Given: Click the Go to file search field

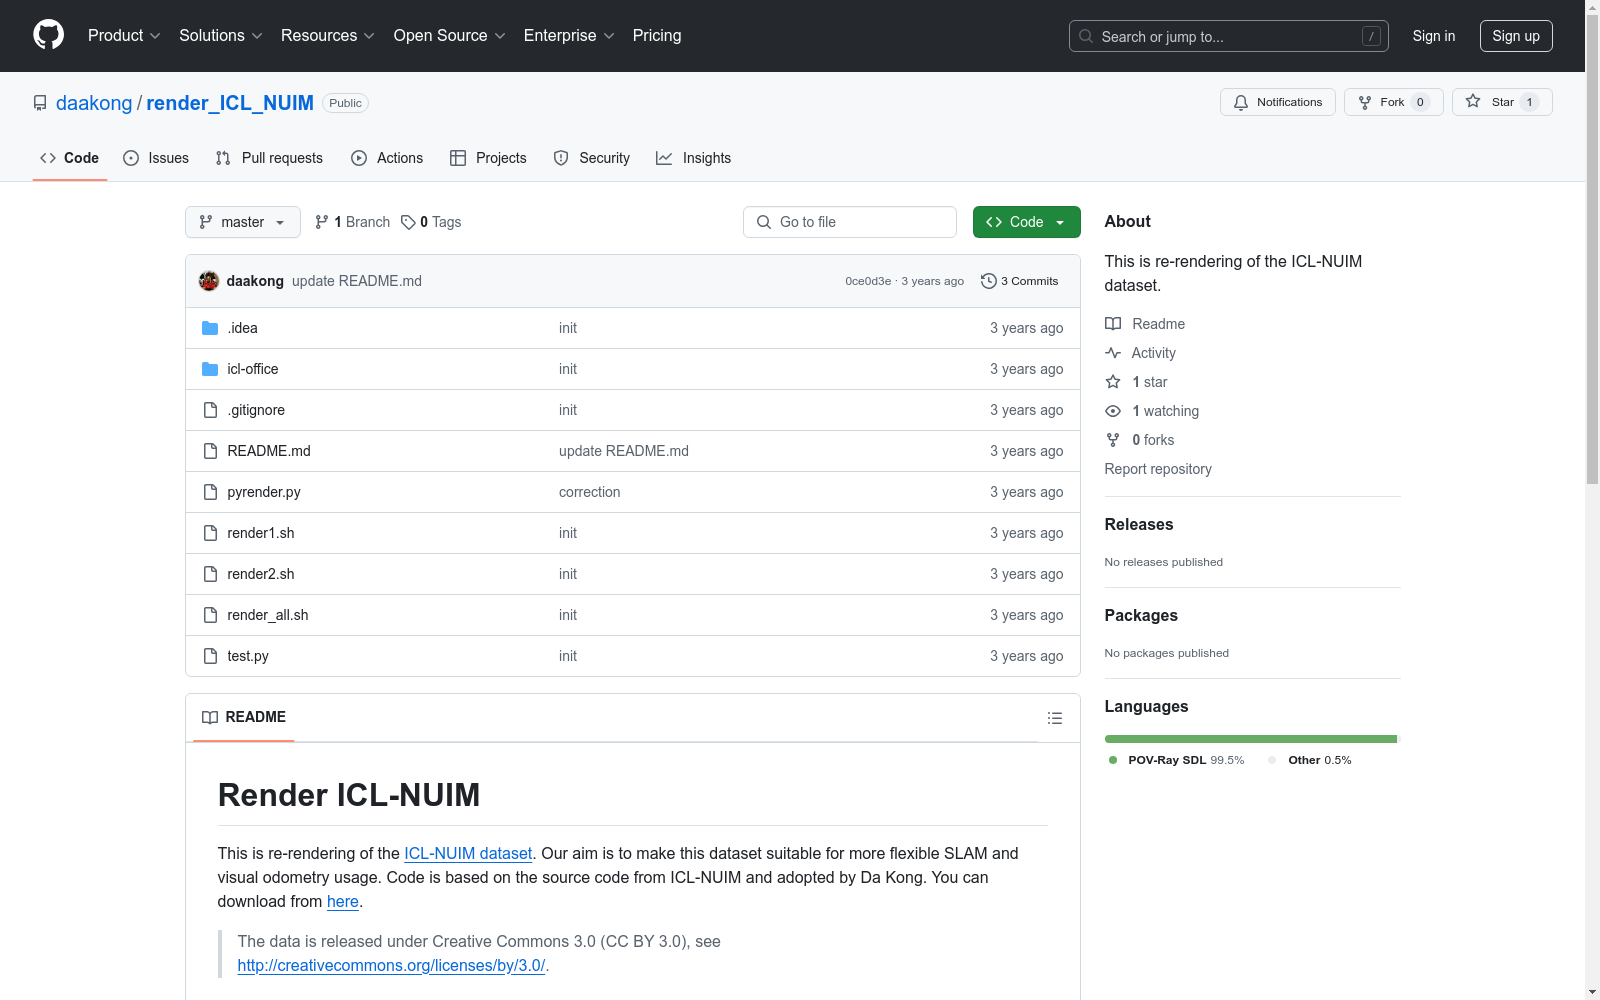Looking at the screenshot, I should pyautogui.click(x=850, y=222).
